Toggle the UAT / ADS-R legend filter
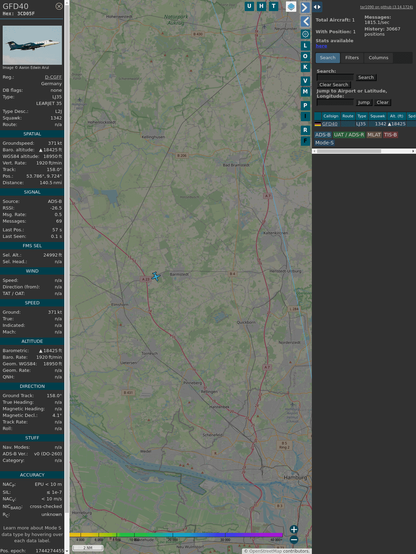This screenshot has height=554, width=416. coord(349,135)
